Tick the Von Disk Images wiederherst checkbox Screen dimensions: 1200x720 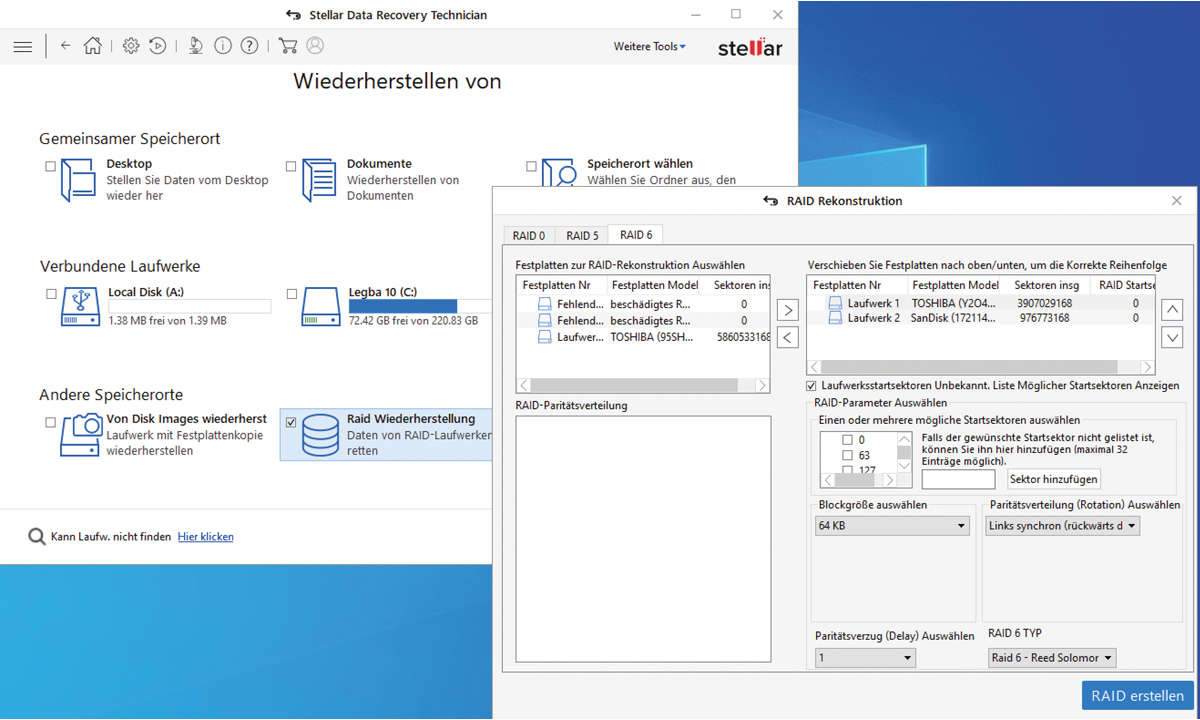pos(50,422)
